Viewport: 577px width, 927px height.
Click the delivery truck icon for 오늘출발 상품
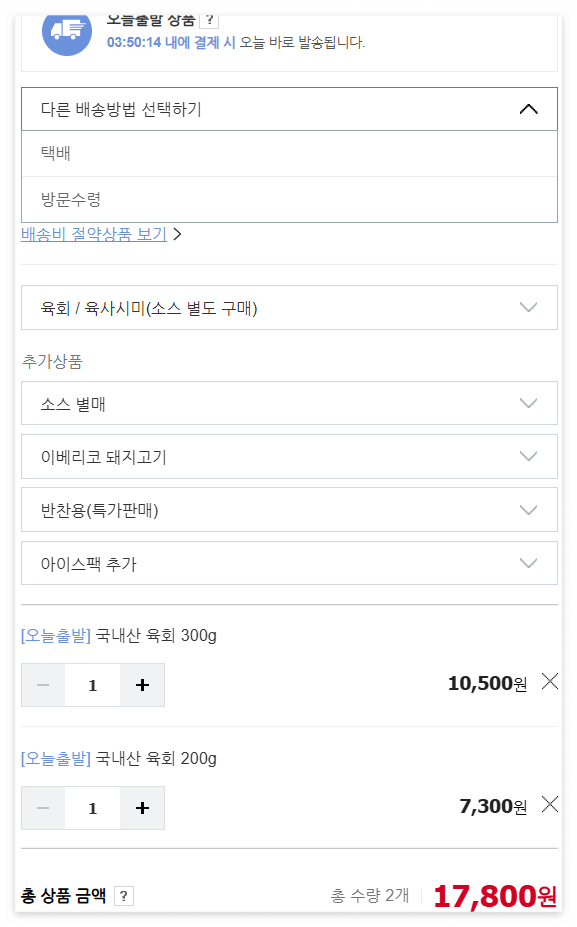click(x=66, y=33)
